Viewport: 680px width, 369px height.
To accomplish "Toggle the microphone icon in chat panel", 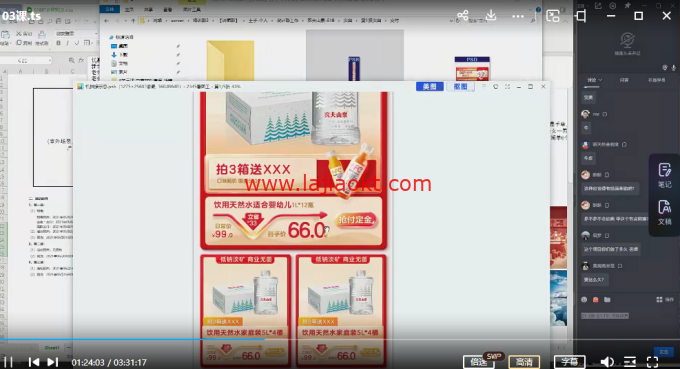I will (x=673, y=68).
